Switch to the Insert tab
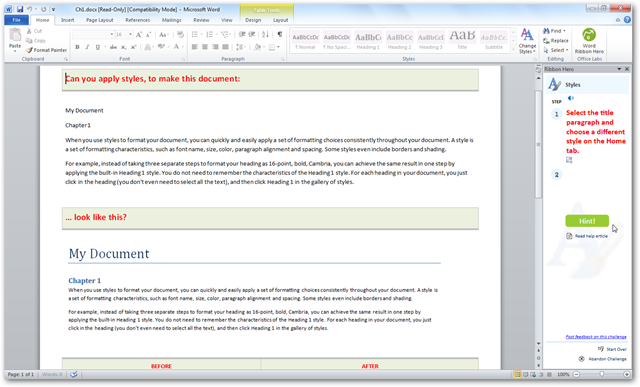 [67, 20]
